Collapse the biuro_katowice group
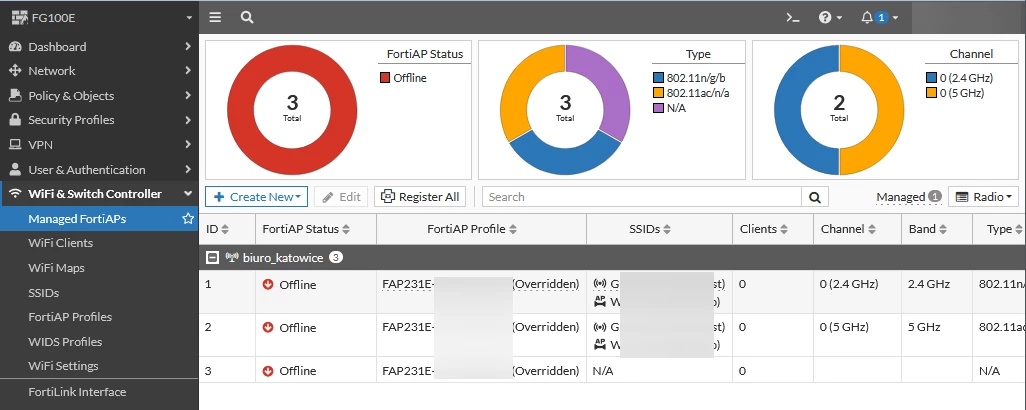This screenshot has height=410, width=1026. point(212,258)
